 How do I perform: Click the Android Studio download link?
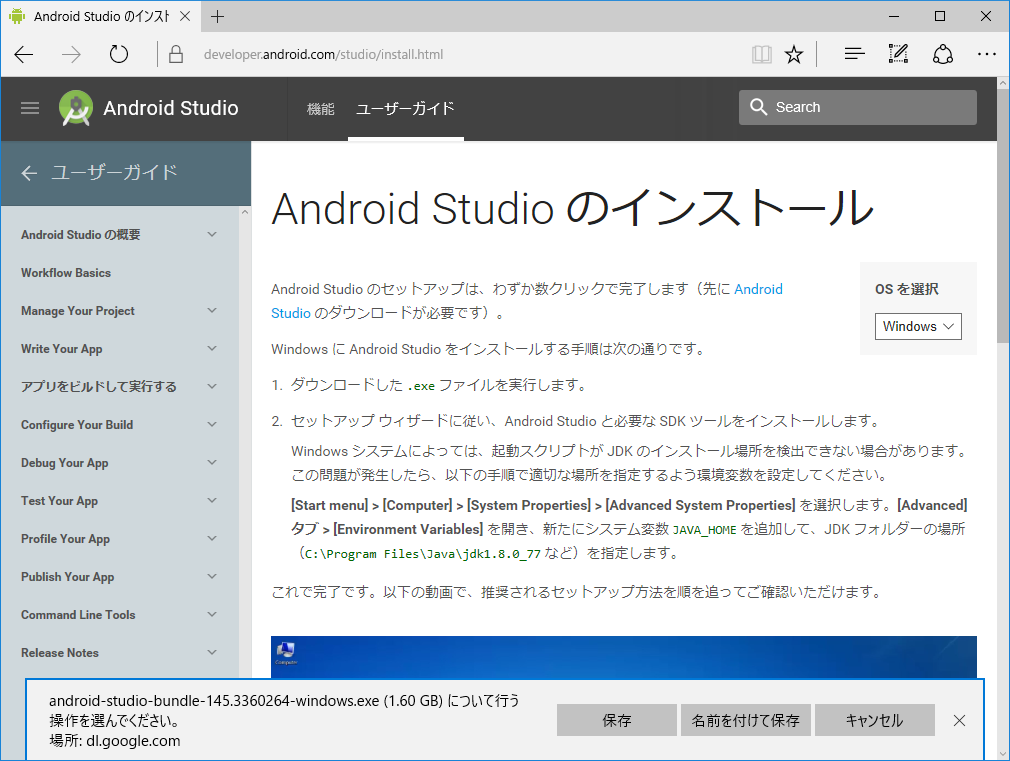point(758,289)
